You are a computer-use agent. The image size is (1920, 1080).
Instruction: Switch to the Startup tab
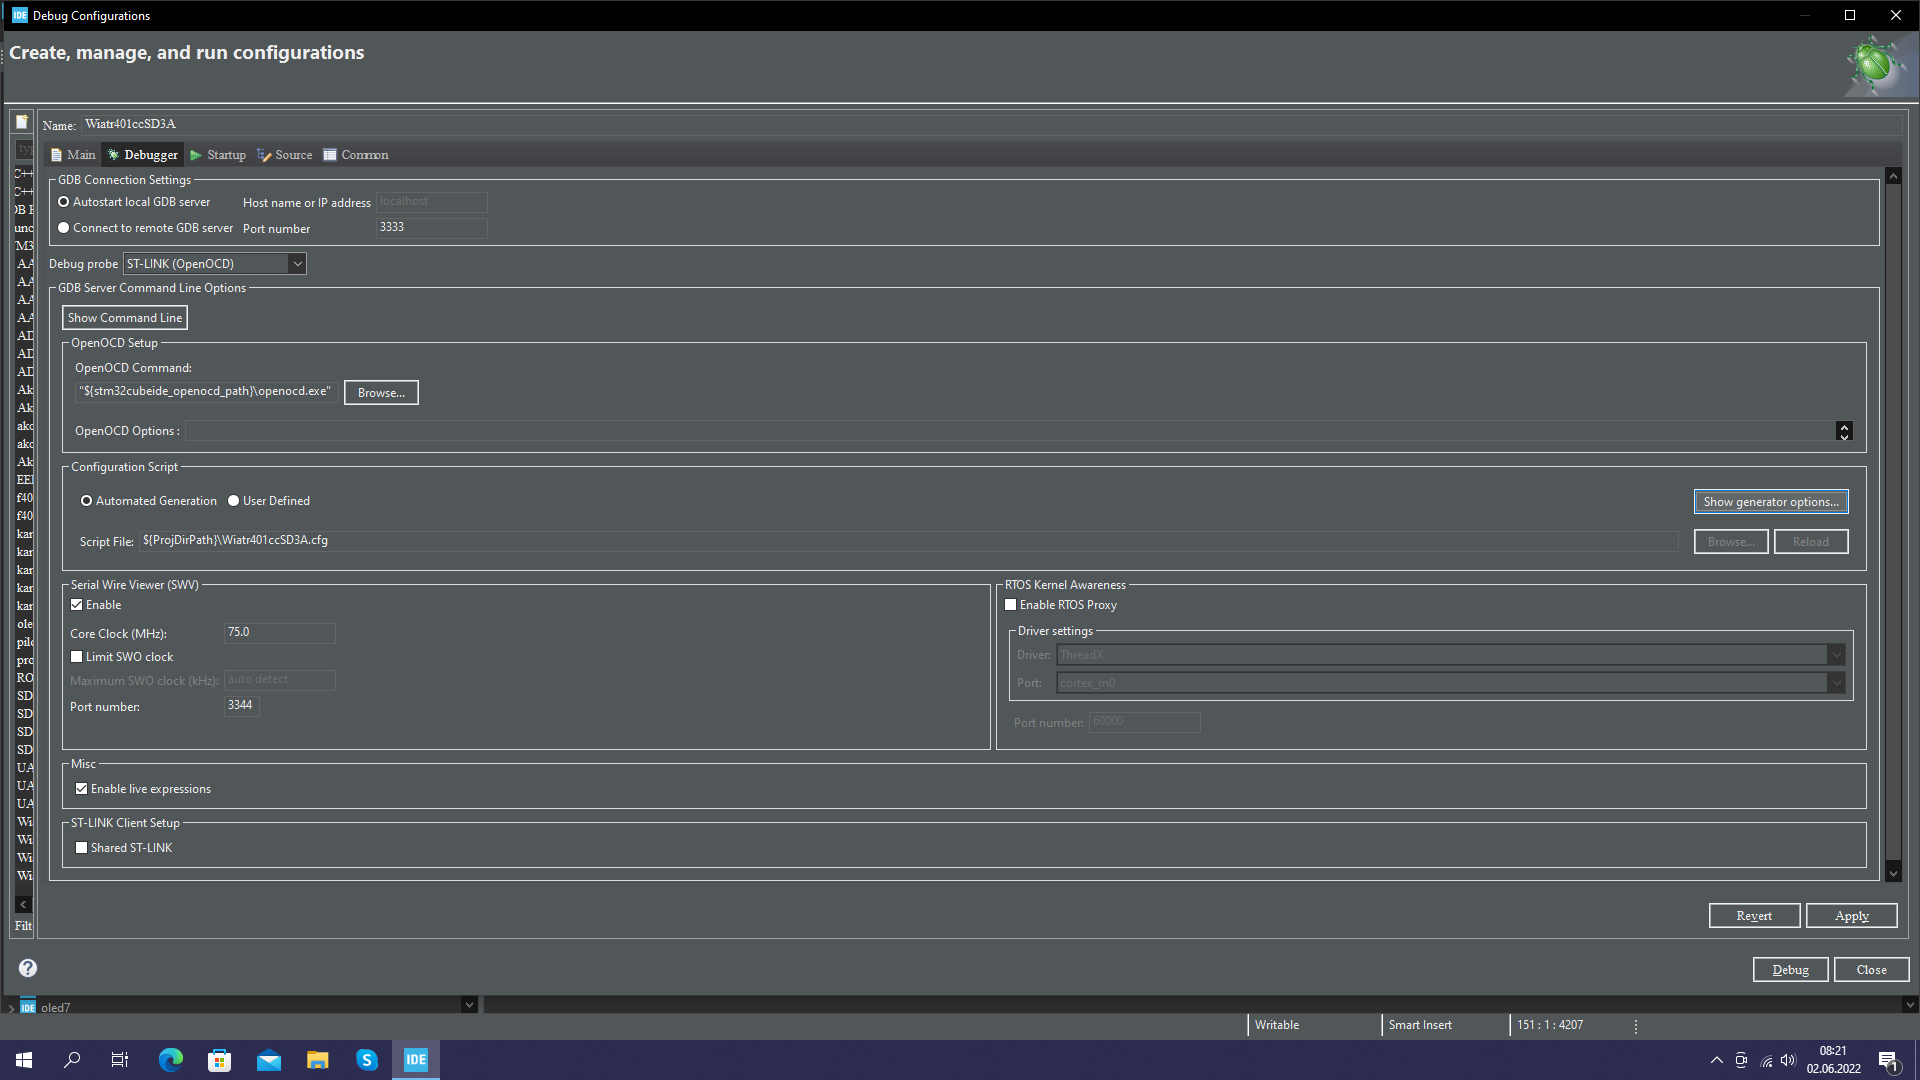pyautogui.click(x=218, y=155)
